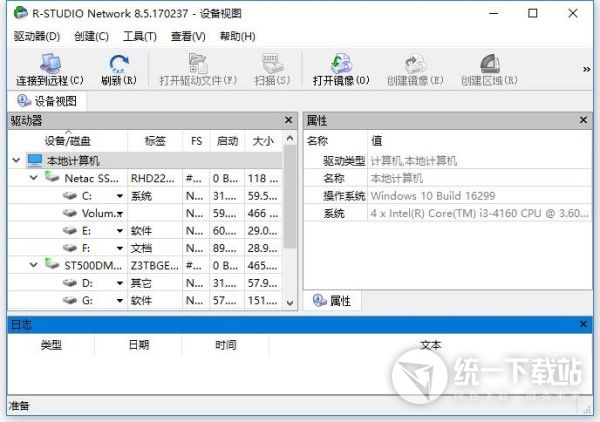Click the Open Image (打开镜像) toolbar icon
Screen dimensions: 600x422
point(341,63)
